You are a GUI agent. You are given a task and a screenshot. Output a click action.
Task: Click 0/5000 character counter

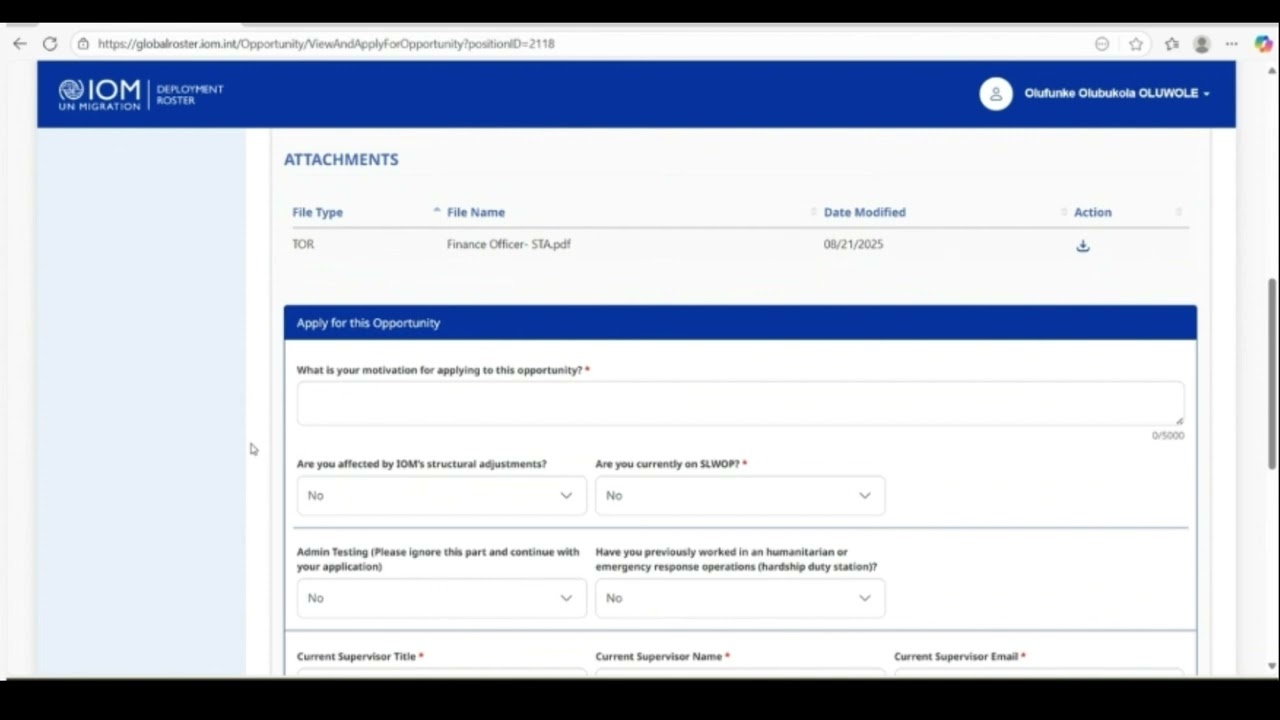click(1167, 436)
